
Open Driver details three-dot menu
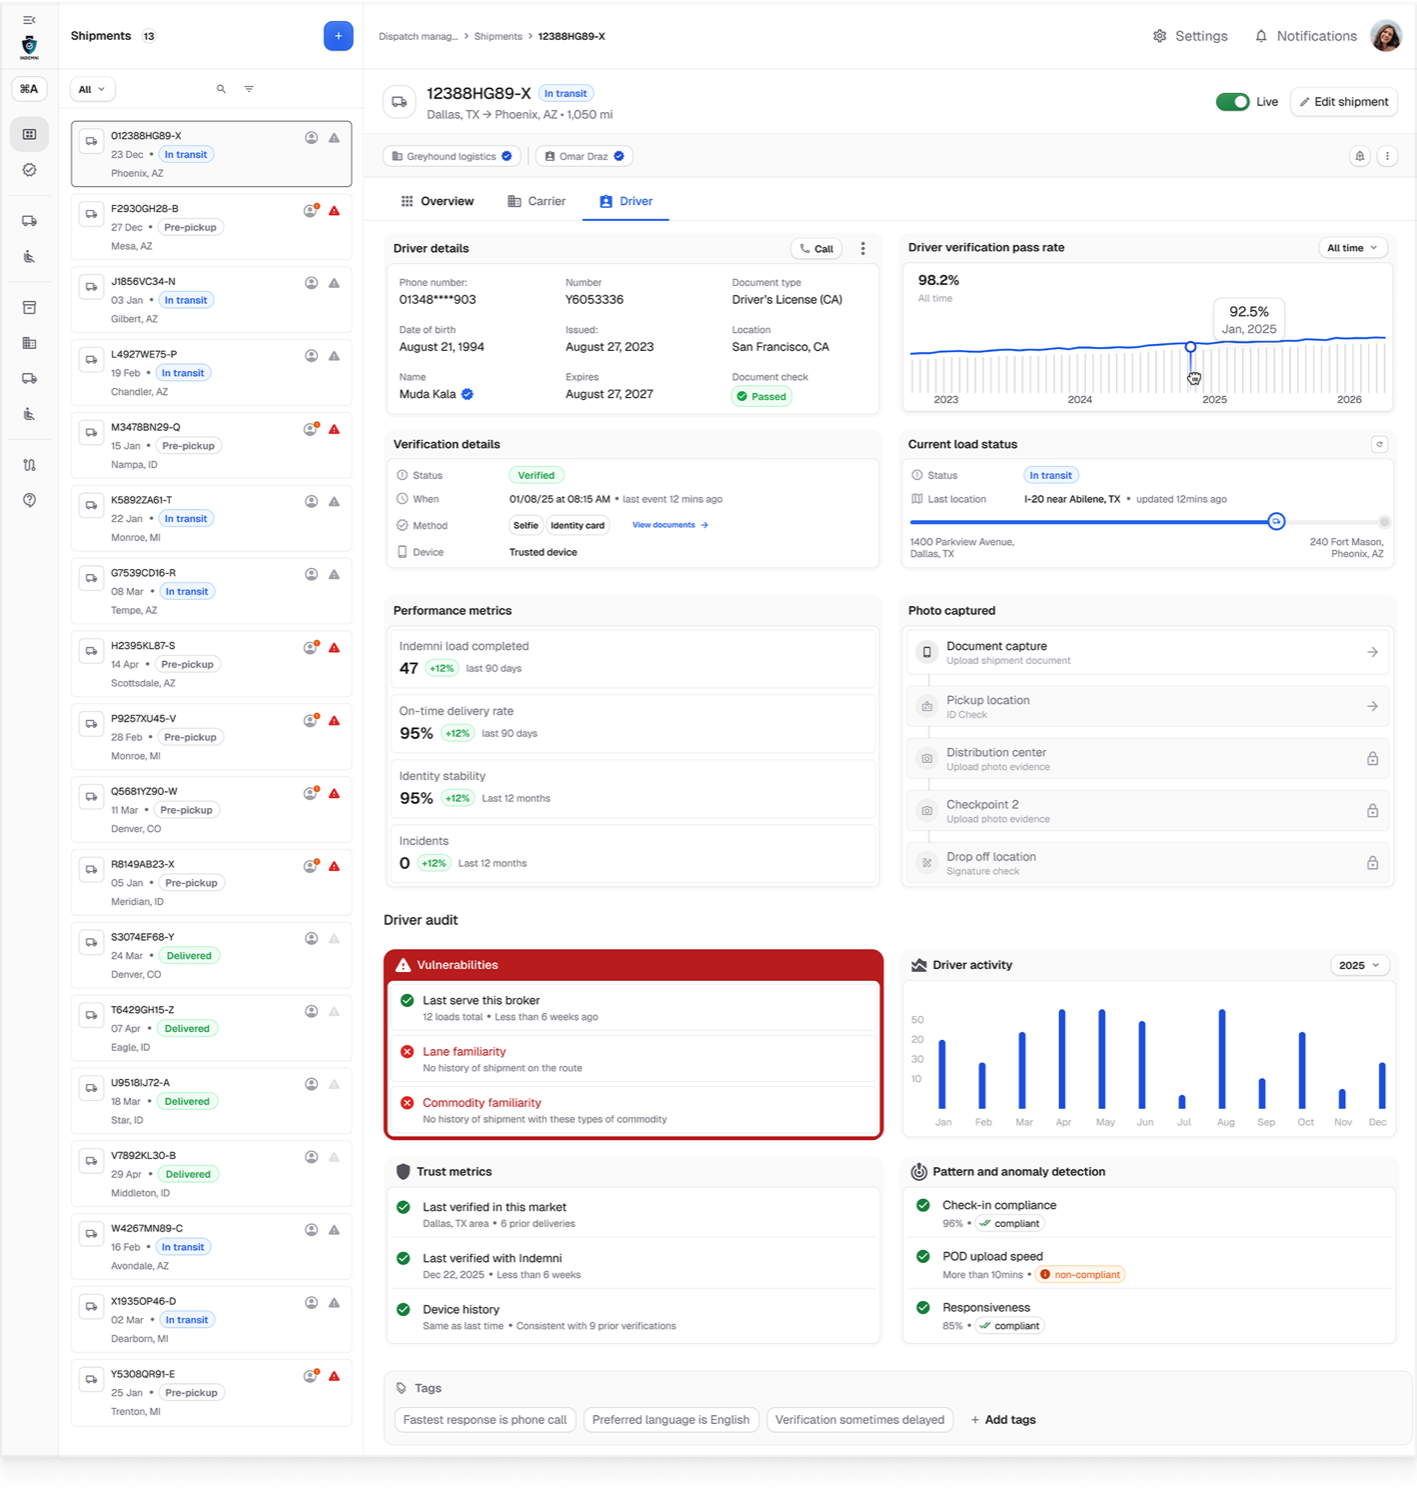pos(863,249)
